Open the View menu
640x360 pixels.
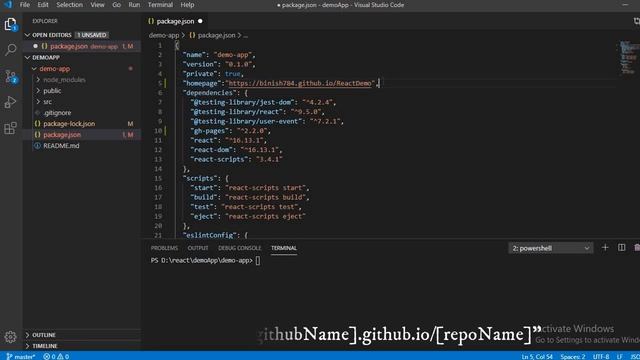tap(97, 5)
